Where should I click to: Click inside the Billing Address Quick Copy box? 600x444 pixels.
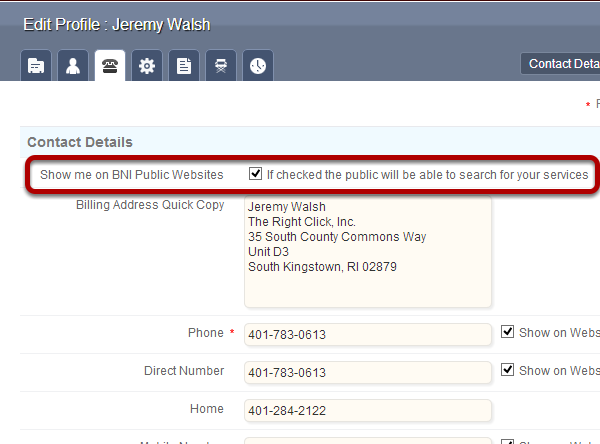point(368,251)
